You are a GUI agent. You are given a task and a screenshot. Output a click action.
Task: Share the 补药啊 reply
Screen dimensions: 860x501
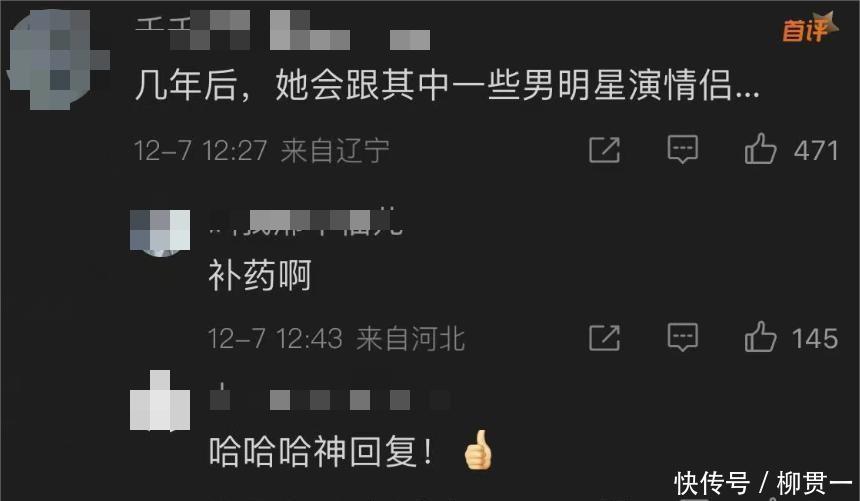(604, 337)
